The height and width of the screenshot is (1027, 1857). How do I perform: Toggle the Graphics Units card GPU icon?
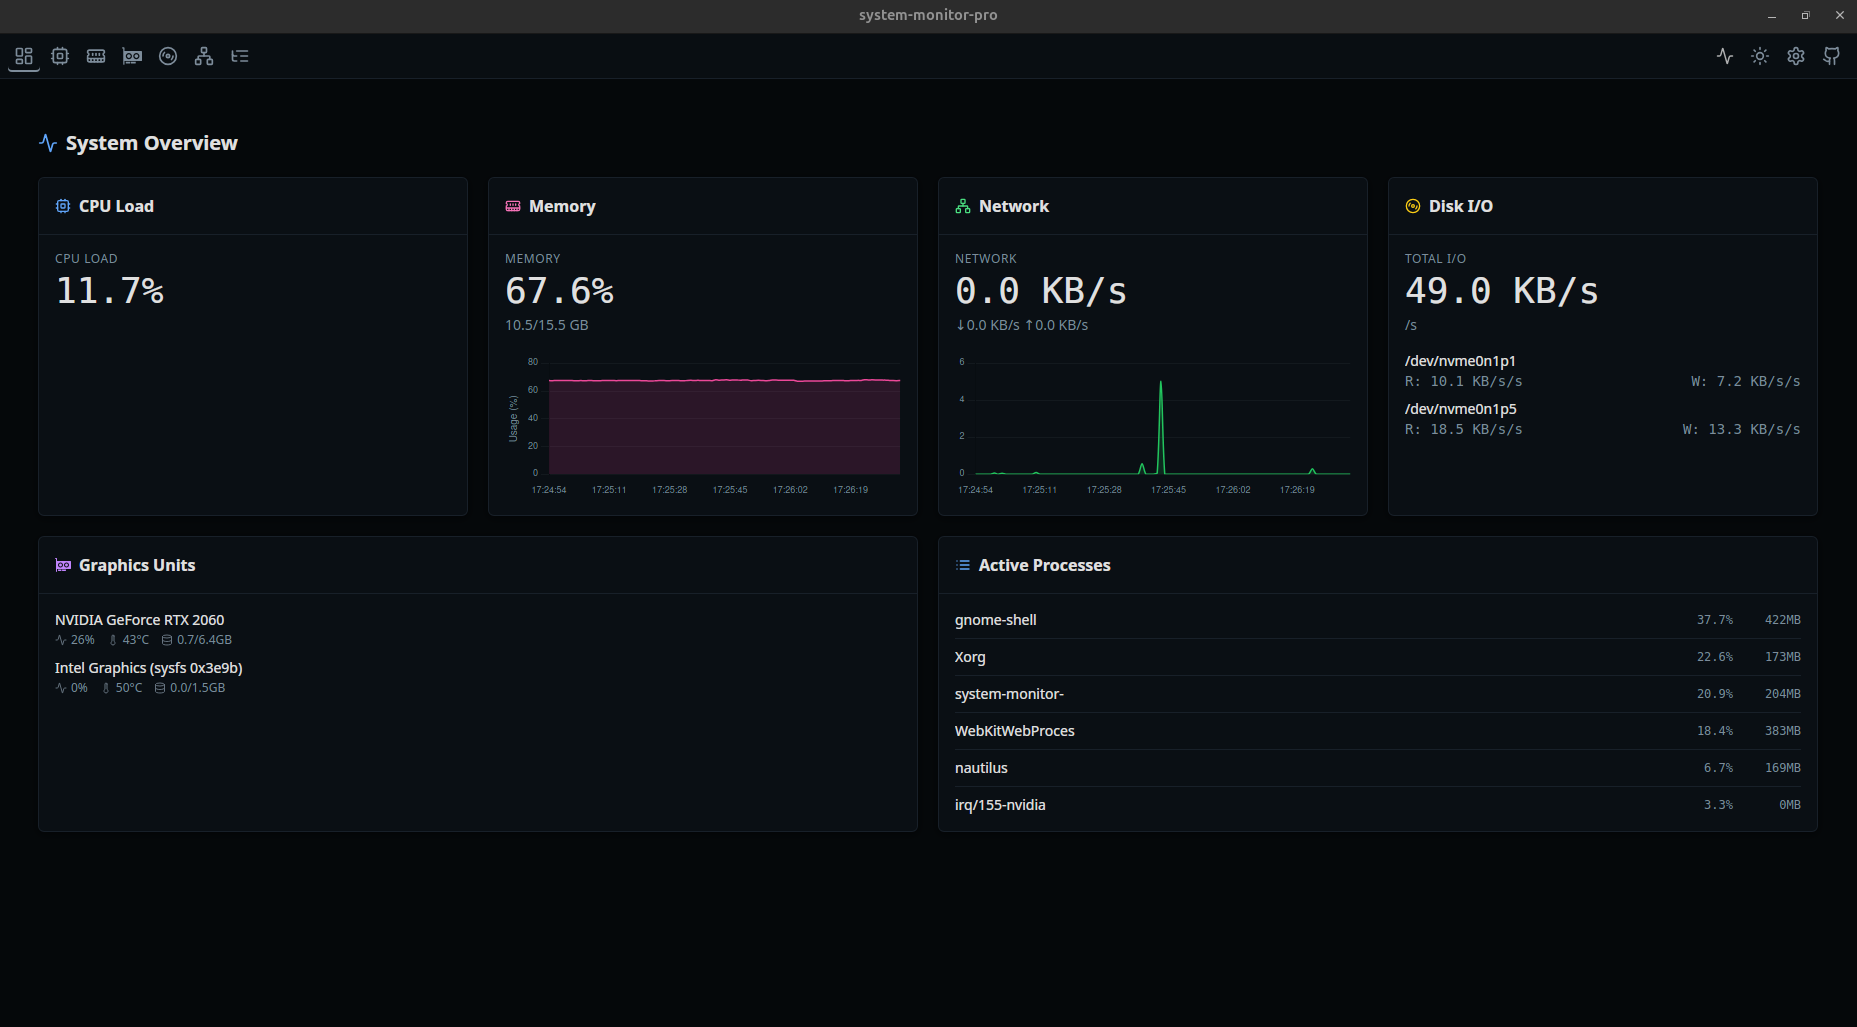tap(63, 565)
